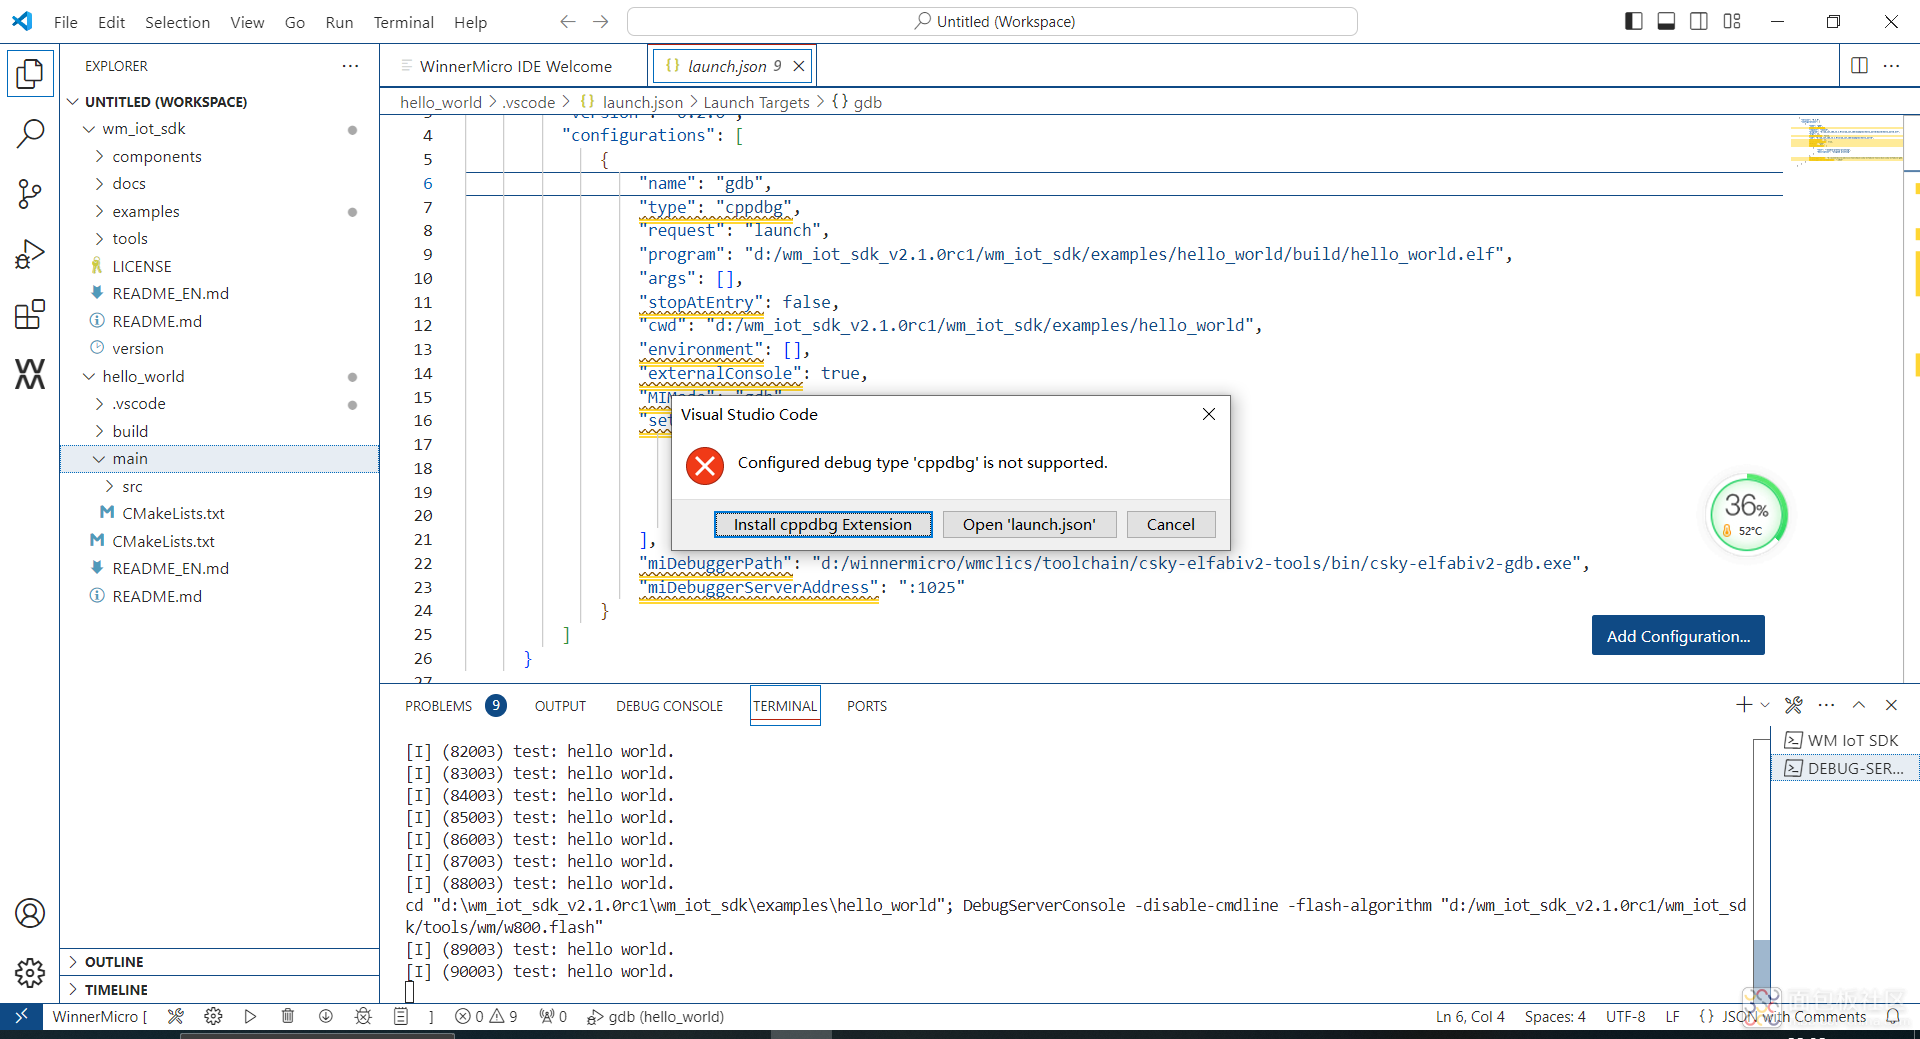The height and width of the screenshot is (1039, 1920).
Task: Open the Extensions view
Action: (x=30, y=314)
